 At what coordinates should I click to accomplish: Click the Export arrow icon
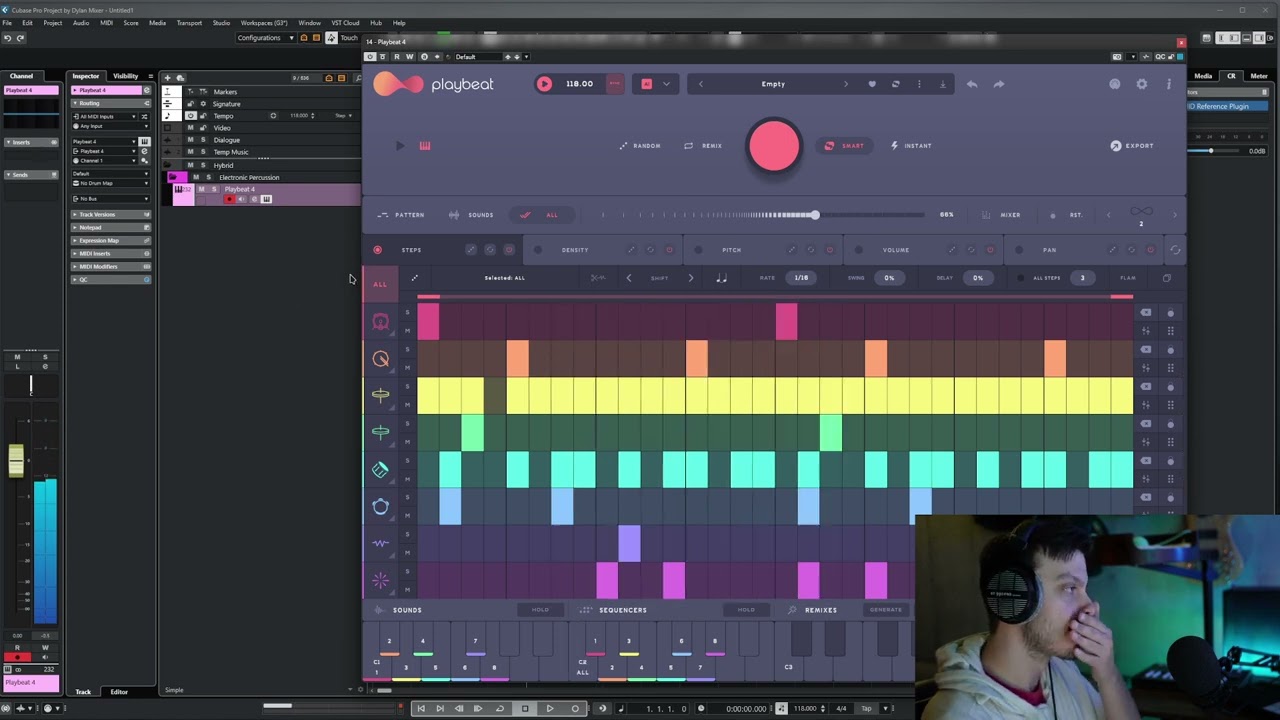pos(1116,146)
